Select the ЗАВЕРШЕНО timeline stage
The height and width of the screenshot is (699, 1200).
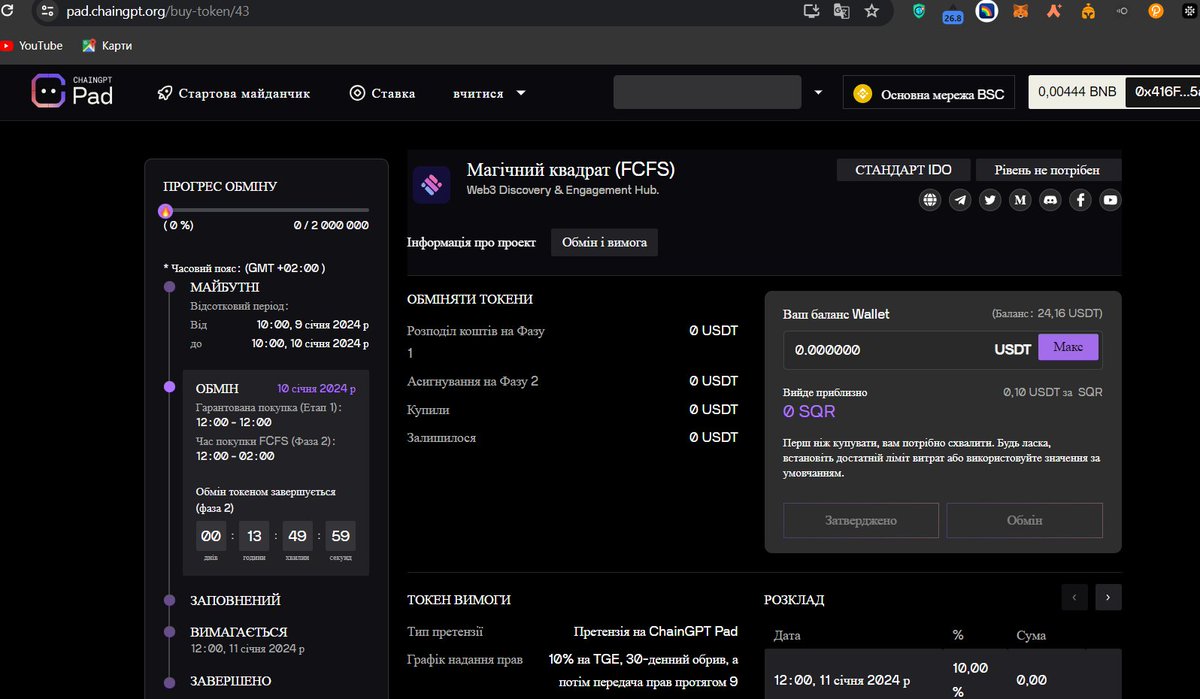pyautogui.click(x=230, y=681)
